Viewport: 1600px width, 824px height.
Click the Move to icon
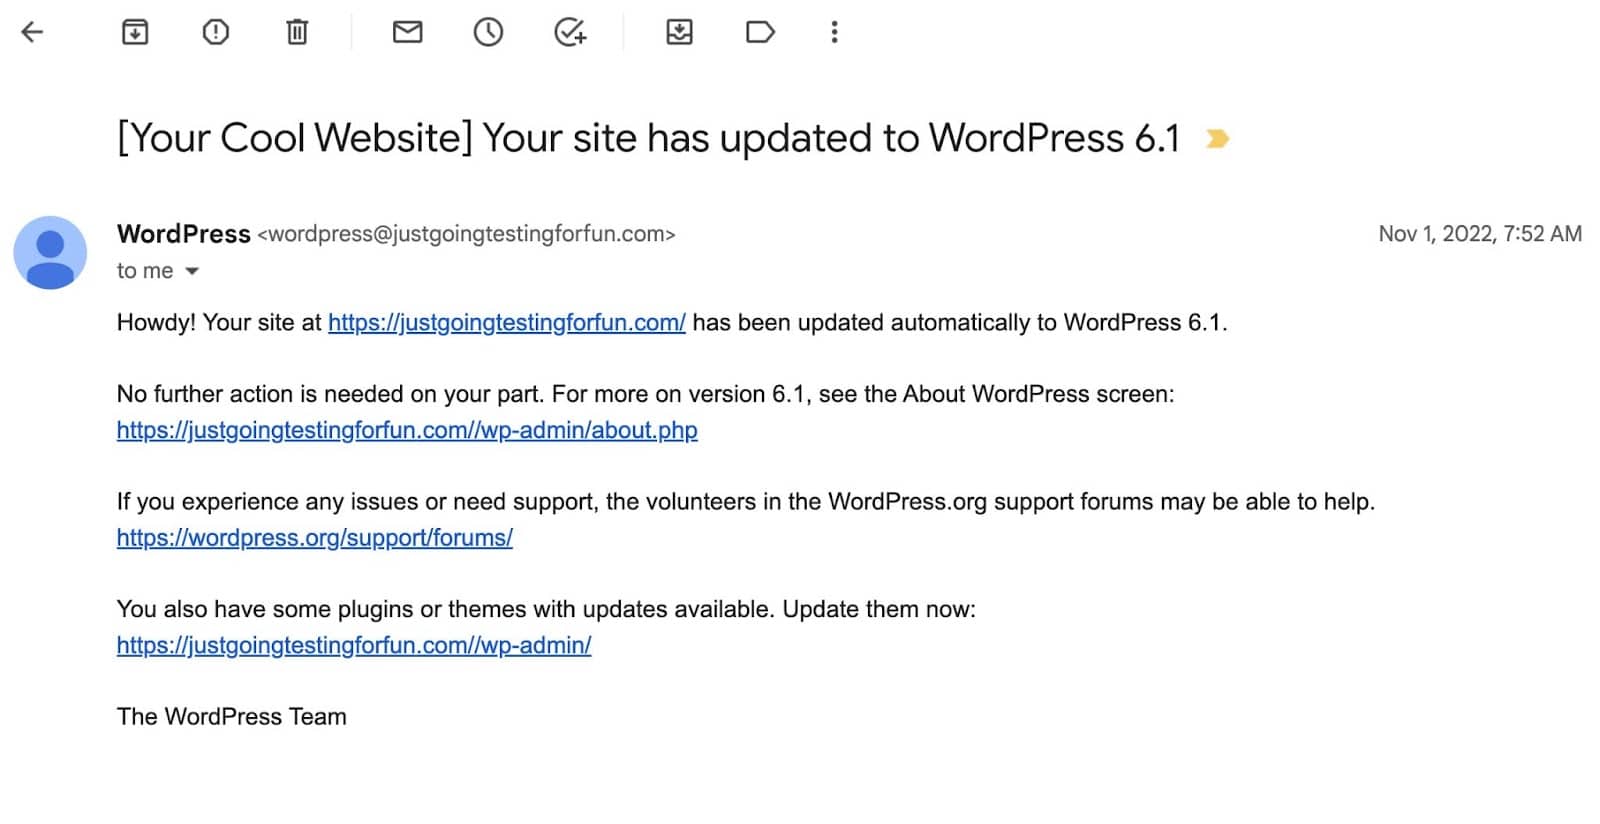pos(679,32)
